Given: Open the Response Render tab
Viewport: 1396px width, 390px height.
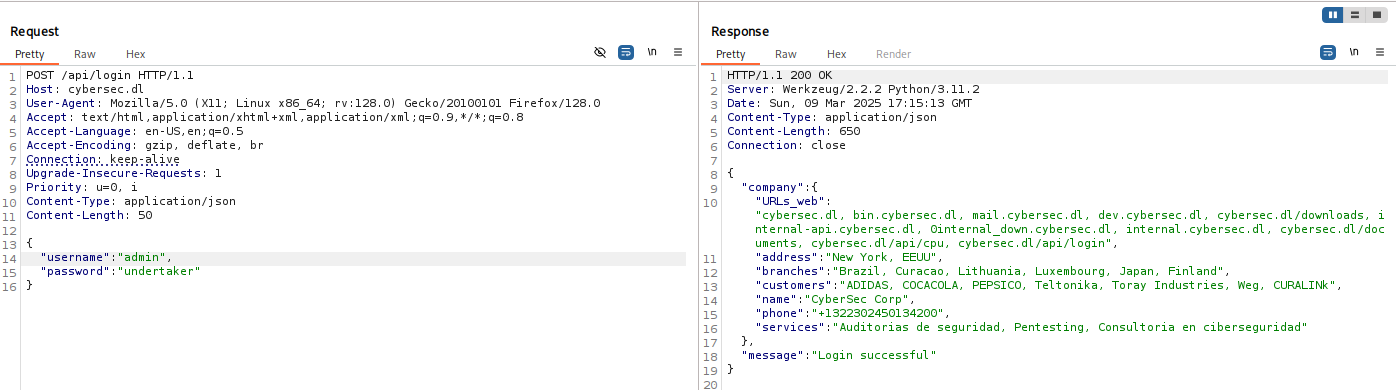Looking at the screenshot, I should [x=894, y=54].
